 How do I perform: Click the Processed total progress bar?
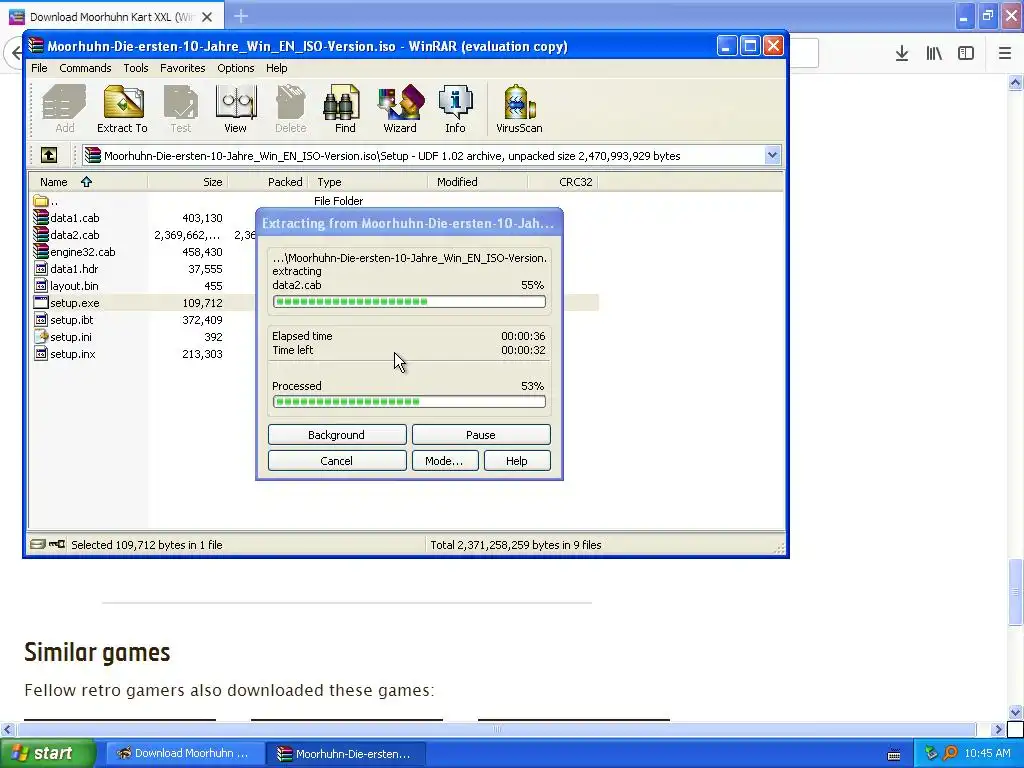click(x=409, y=402)
